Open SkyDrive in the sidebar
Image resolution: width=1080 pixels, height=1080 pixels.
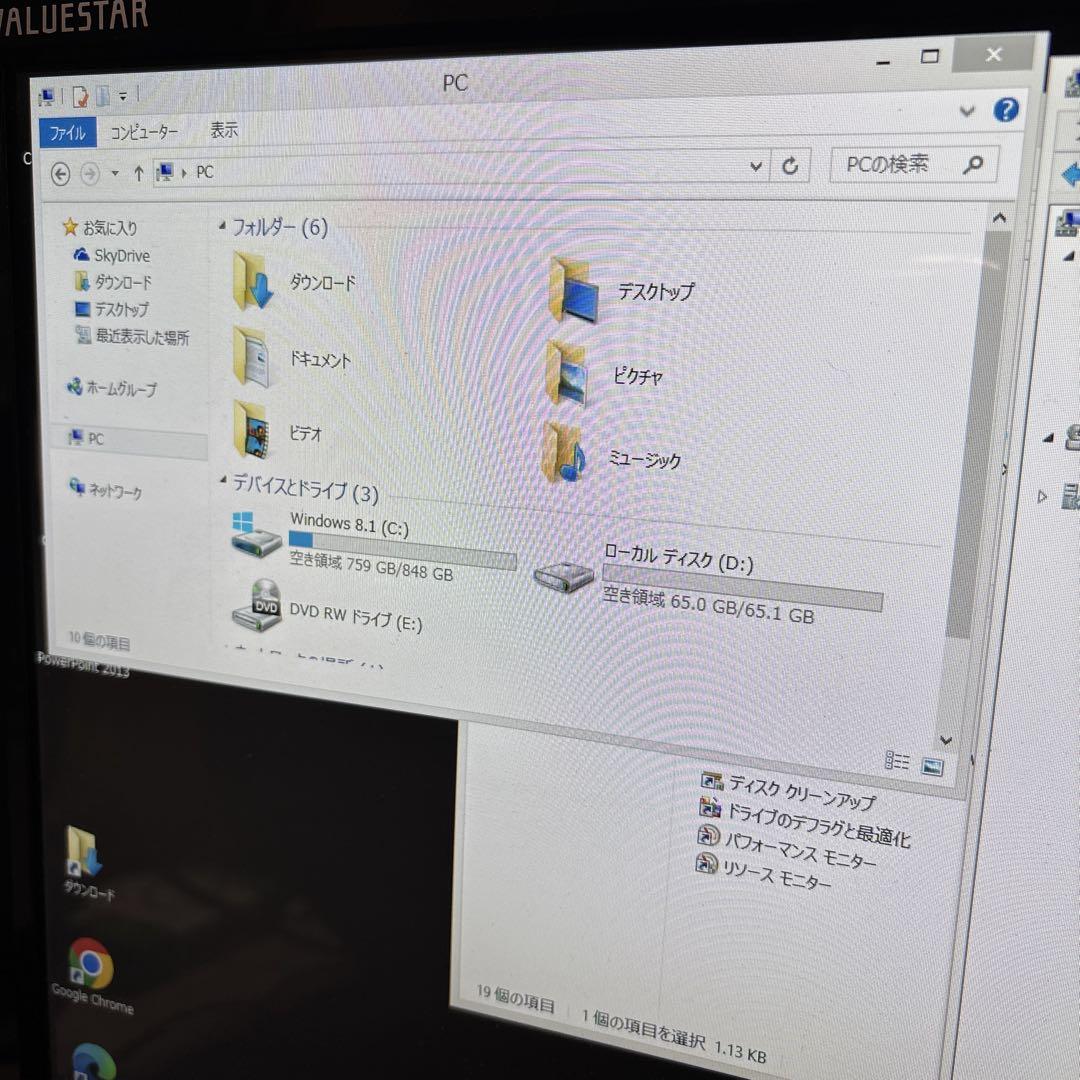coord(121,256)
